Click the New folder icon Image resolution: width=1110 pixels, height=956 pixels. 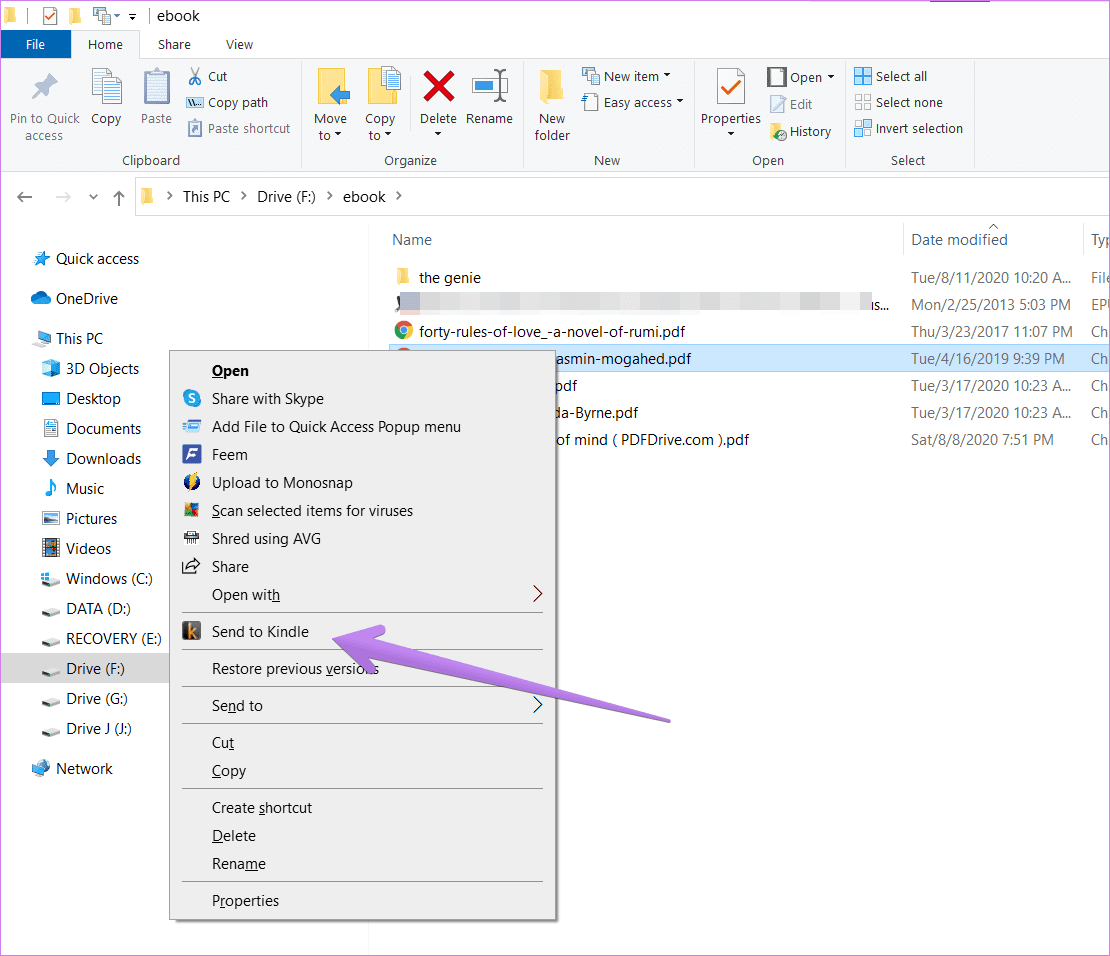coord(551,87)
